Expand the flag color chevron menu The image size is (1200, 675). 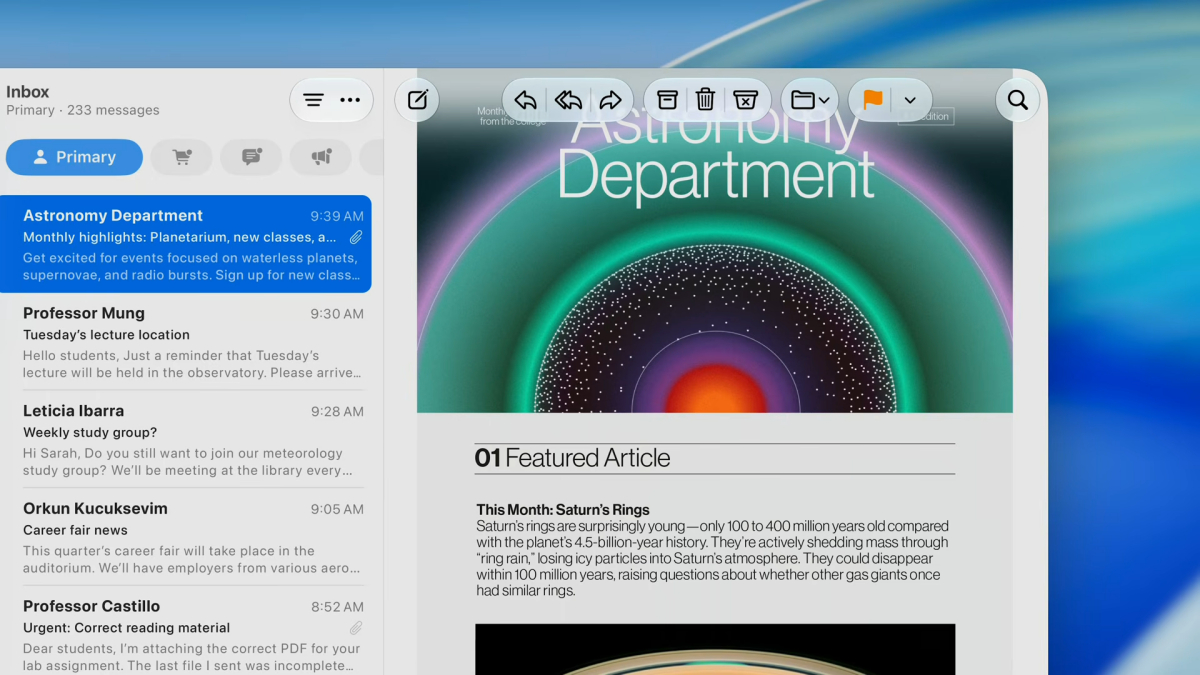click(910, 100)
